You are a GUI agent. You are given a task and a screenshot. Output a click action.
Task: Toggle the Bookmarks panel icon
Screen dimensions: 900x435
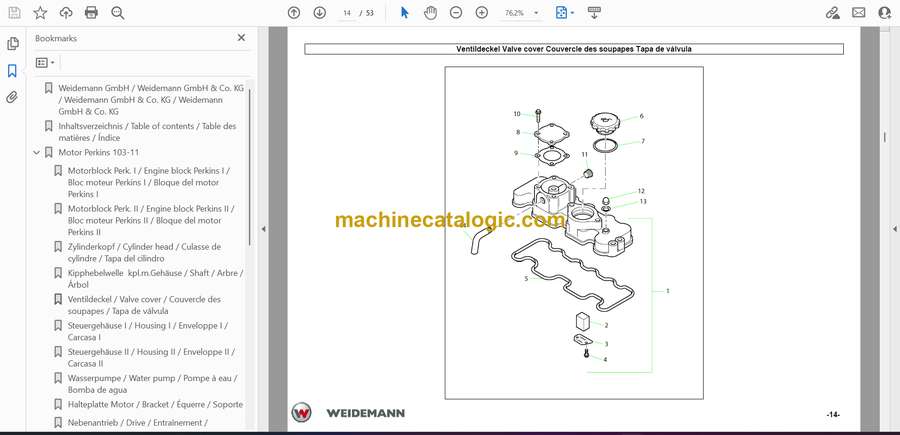pyautogui.click(x=12, y=71)
